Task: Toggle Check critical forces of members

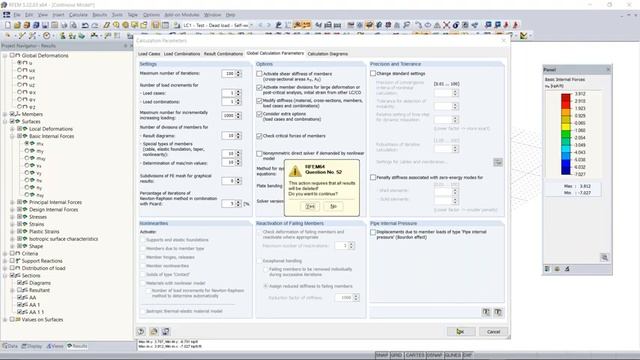Action: [259, 136]
